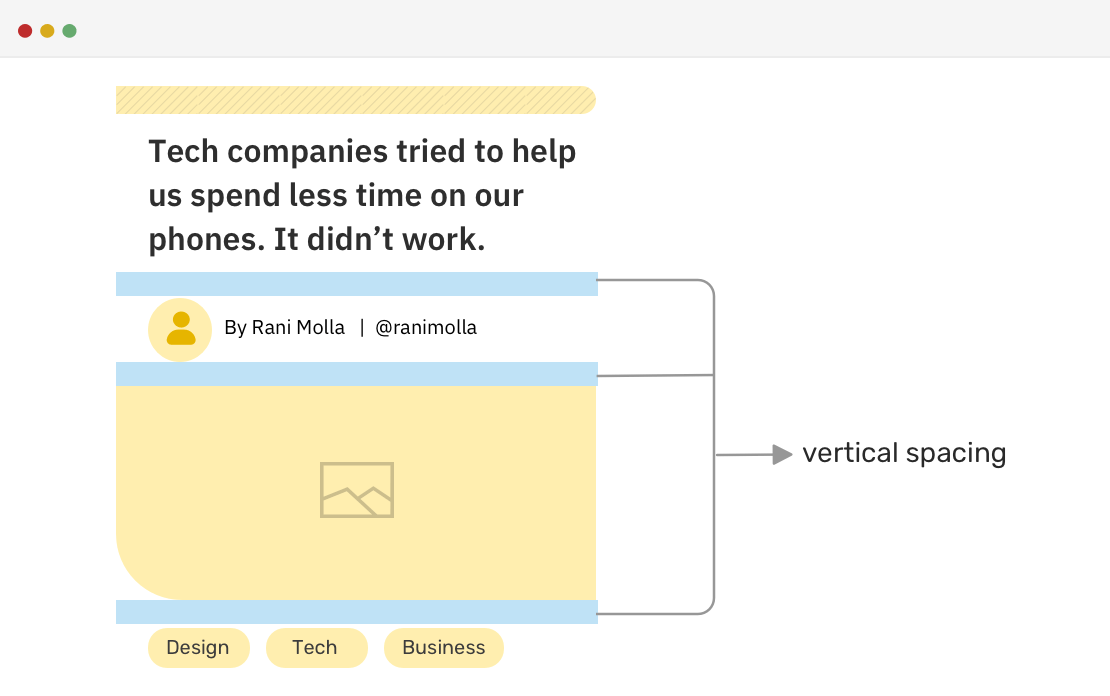The width and height of the screenshot is (1110, 696).
Task: Click the striped yellow bar above the headline
Action: coord(355,100)
